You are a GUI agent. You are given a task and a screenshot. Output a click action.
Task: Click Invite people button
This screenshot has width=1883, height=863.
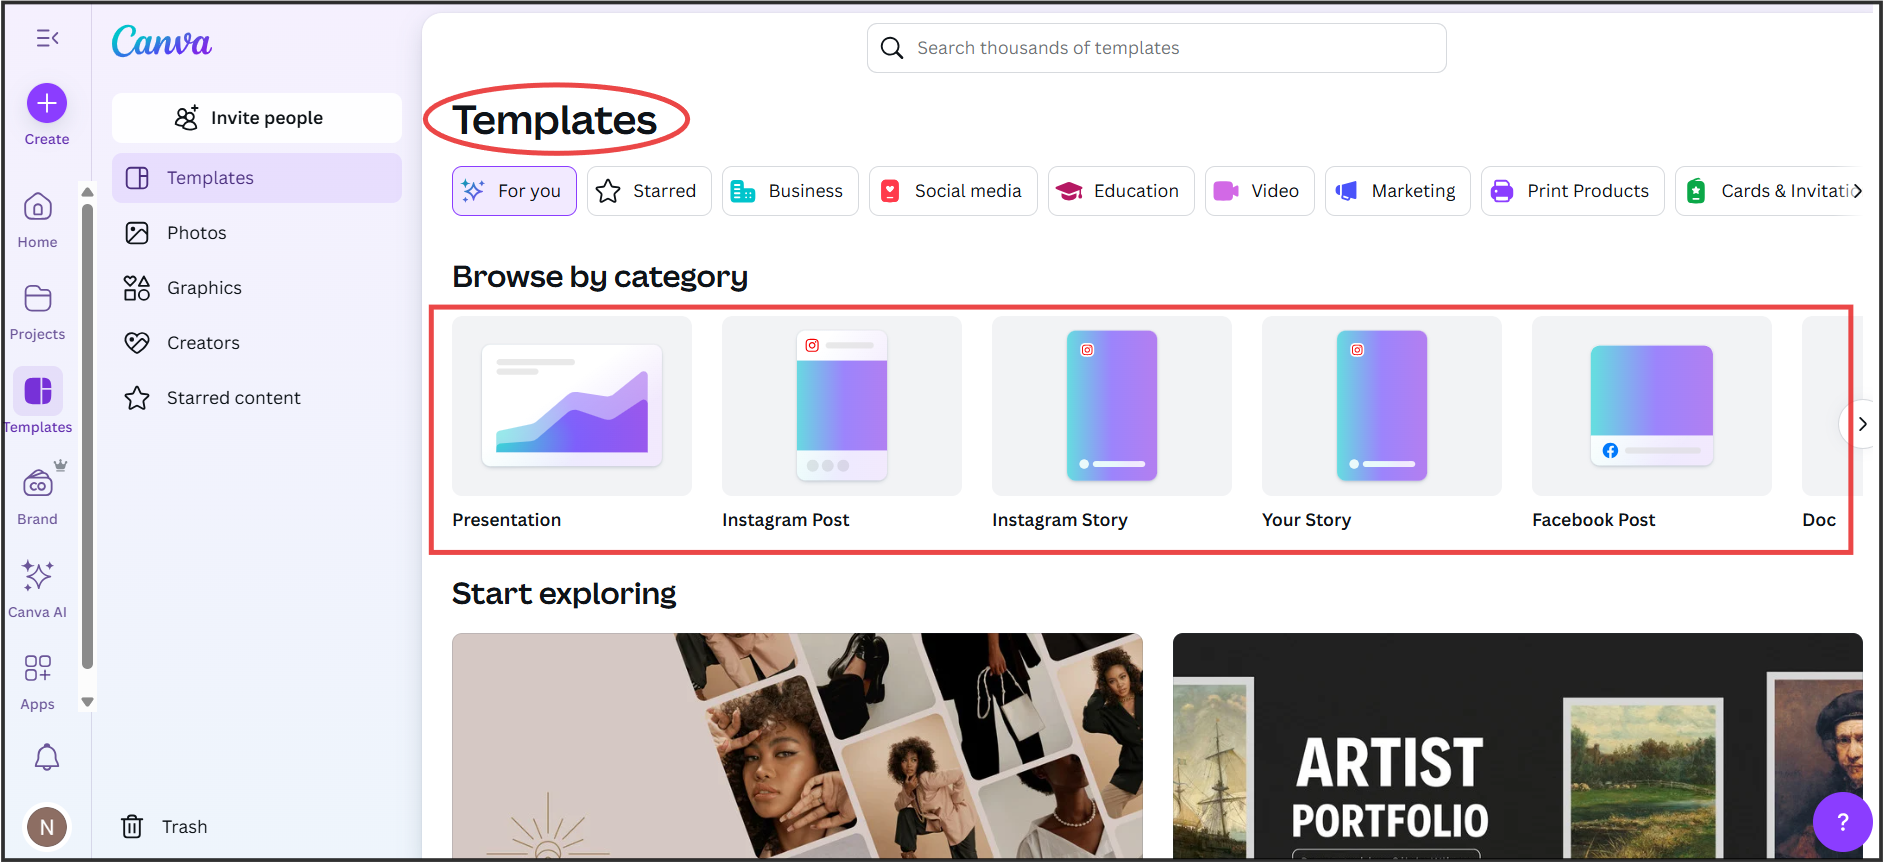tap(257, 118)
